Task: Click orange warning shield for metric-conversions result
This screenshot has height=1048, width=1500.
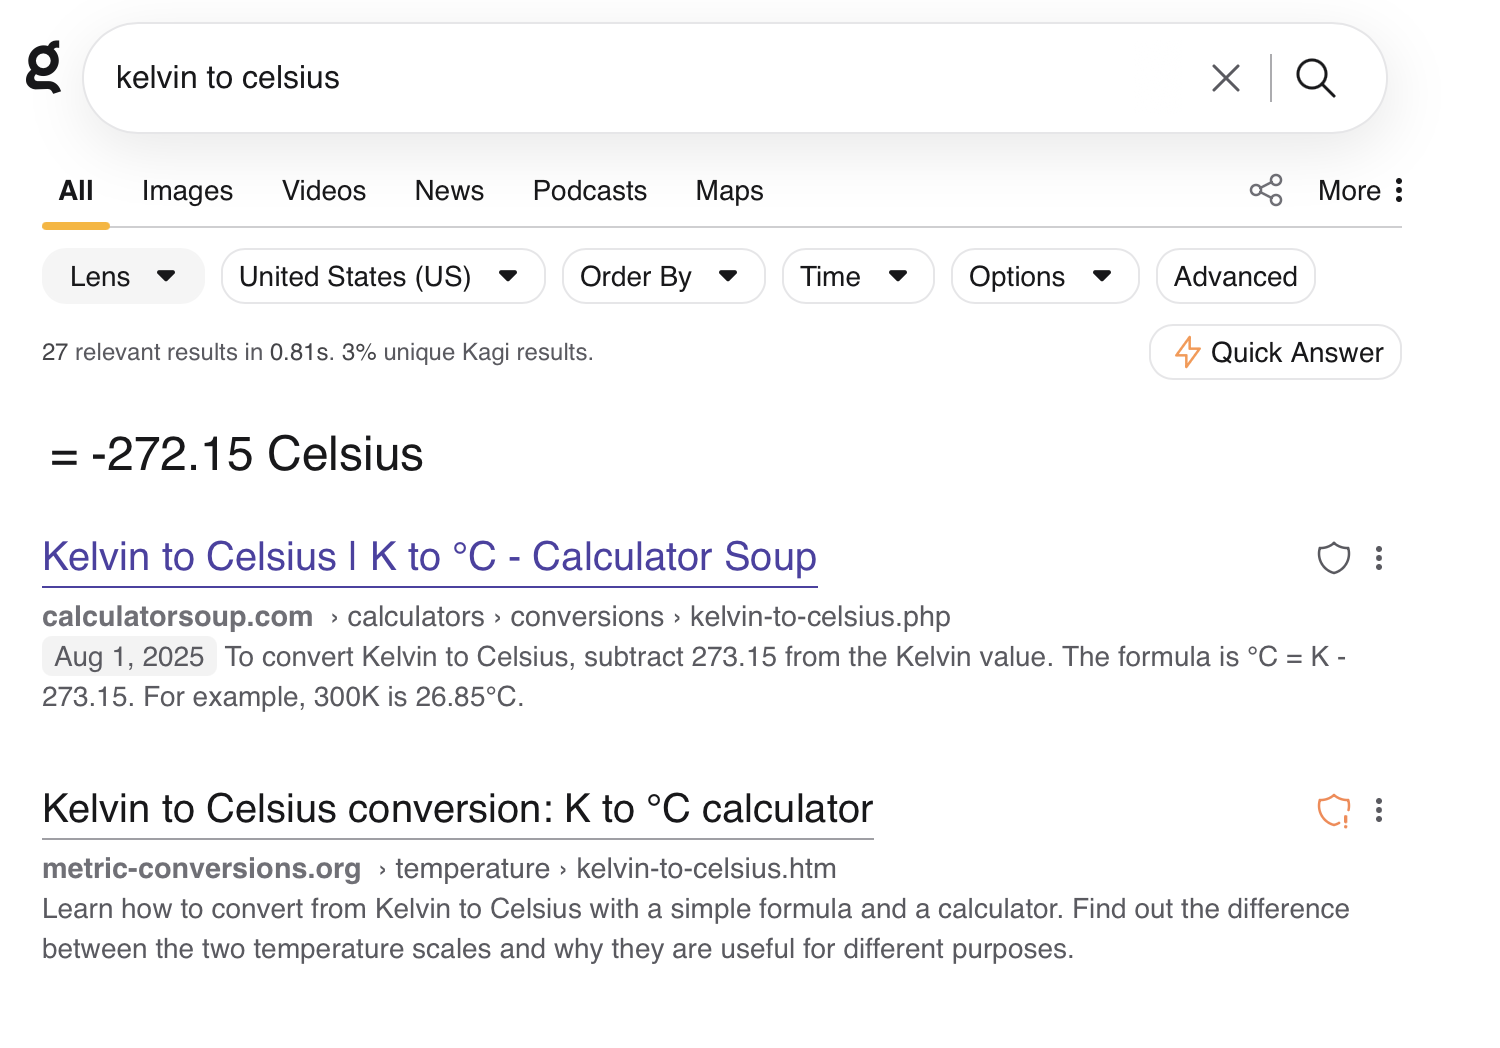Action: (1333, 810)
